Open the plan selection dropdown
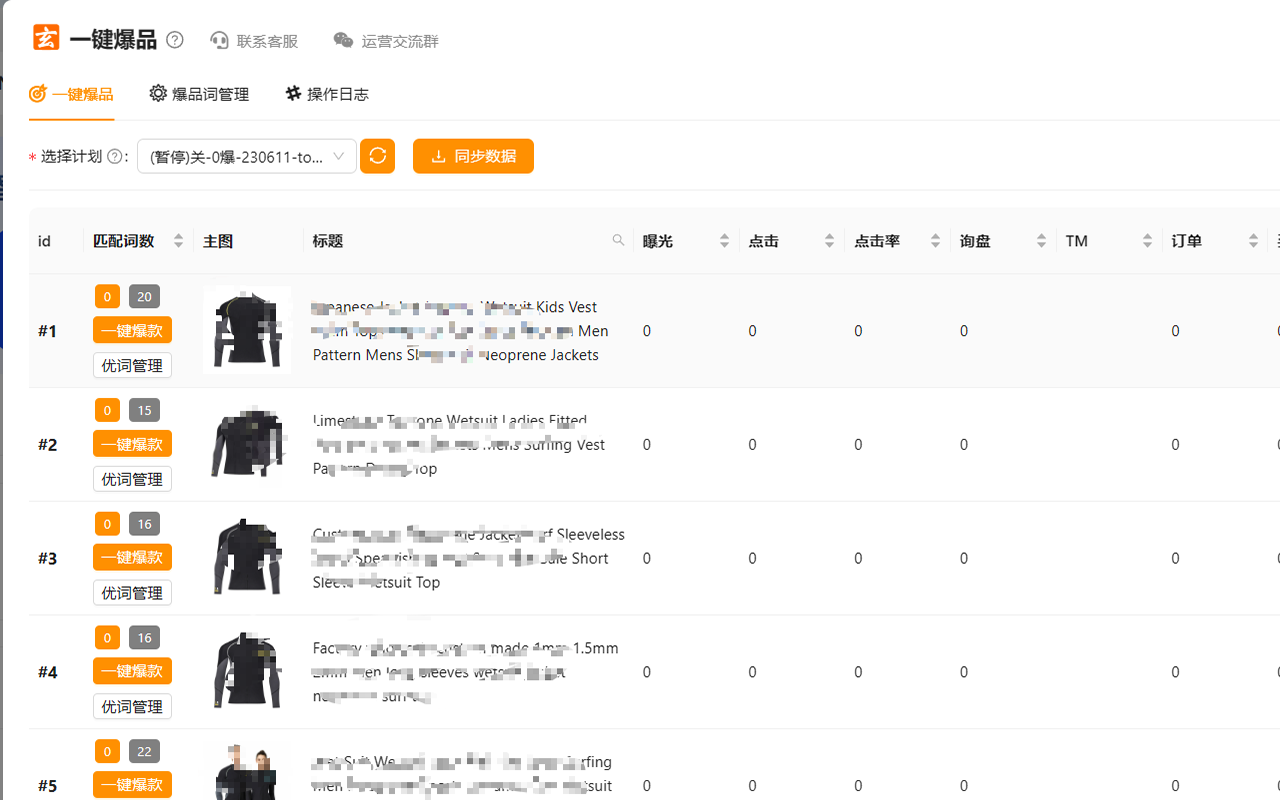Viewport: 1280px width, 800px height. (x=247, y=156)
